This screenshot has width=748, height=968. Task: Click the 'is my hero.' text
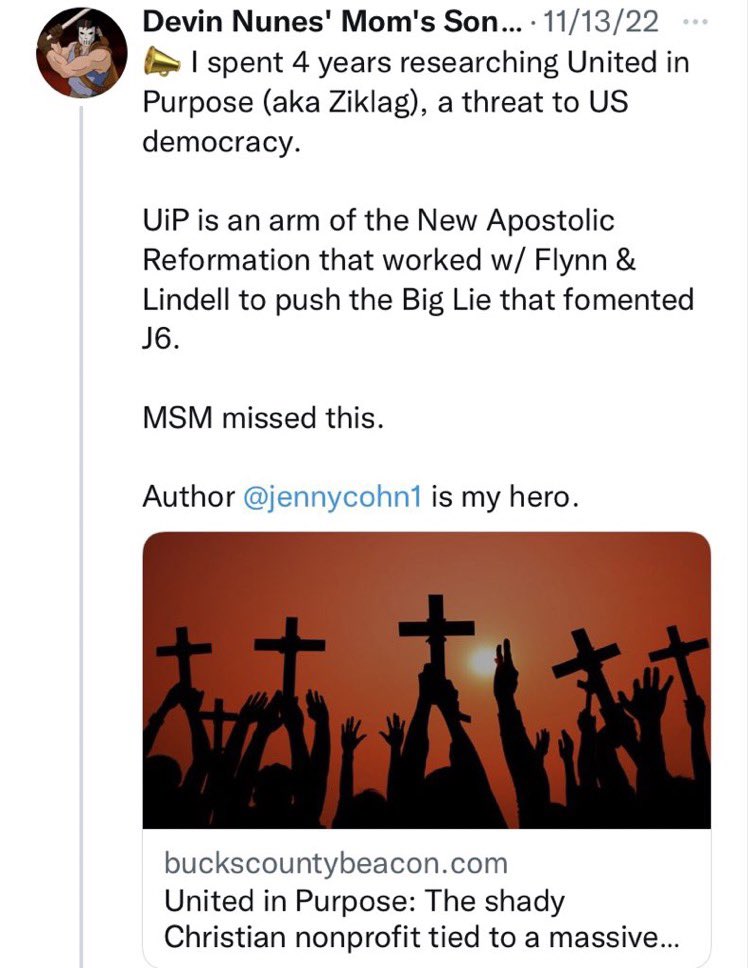505,497
